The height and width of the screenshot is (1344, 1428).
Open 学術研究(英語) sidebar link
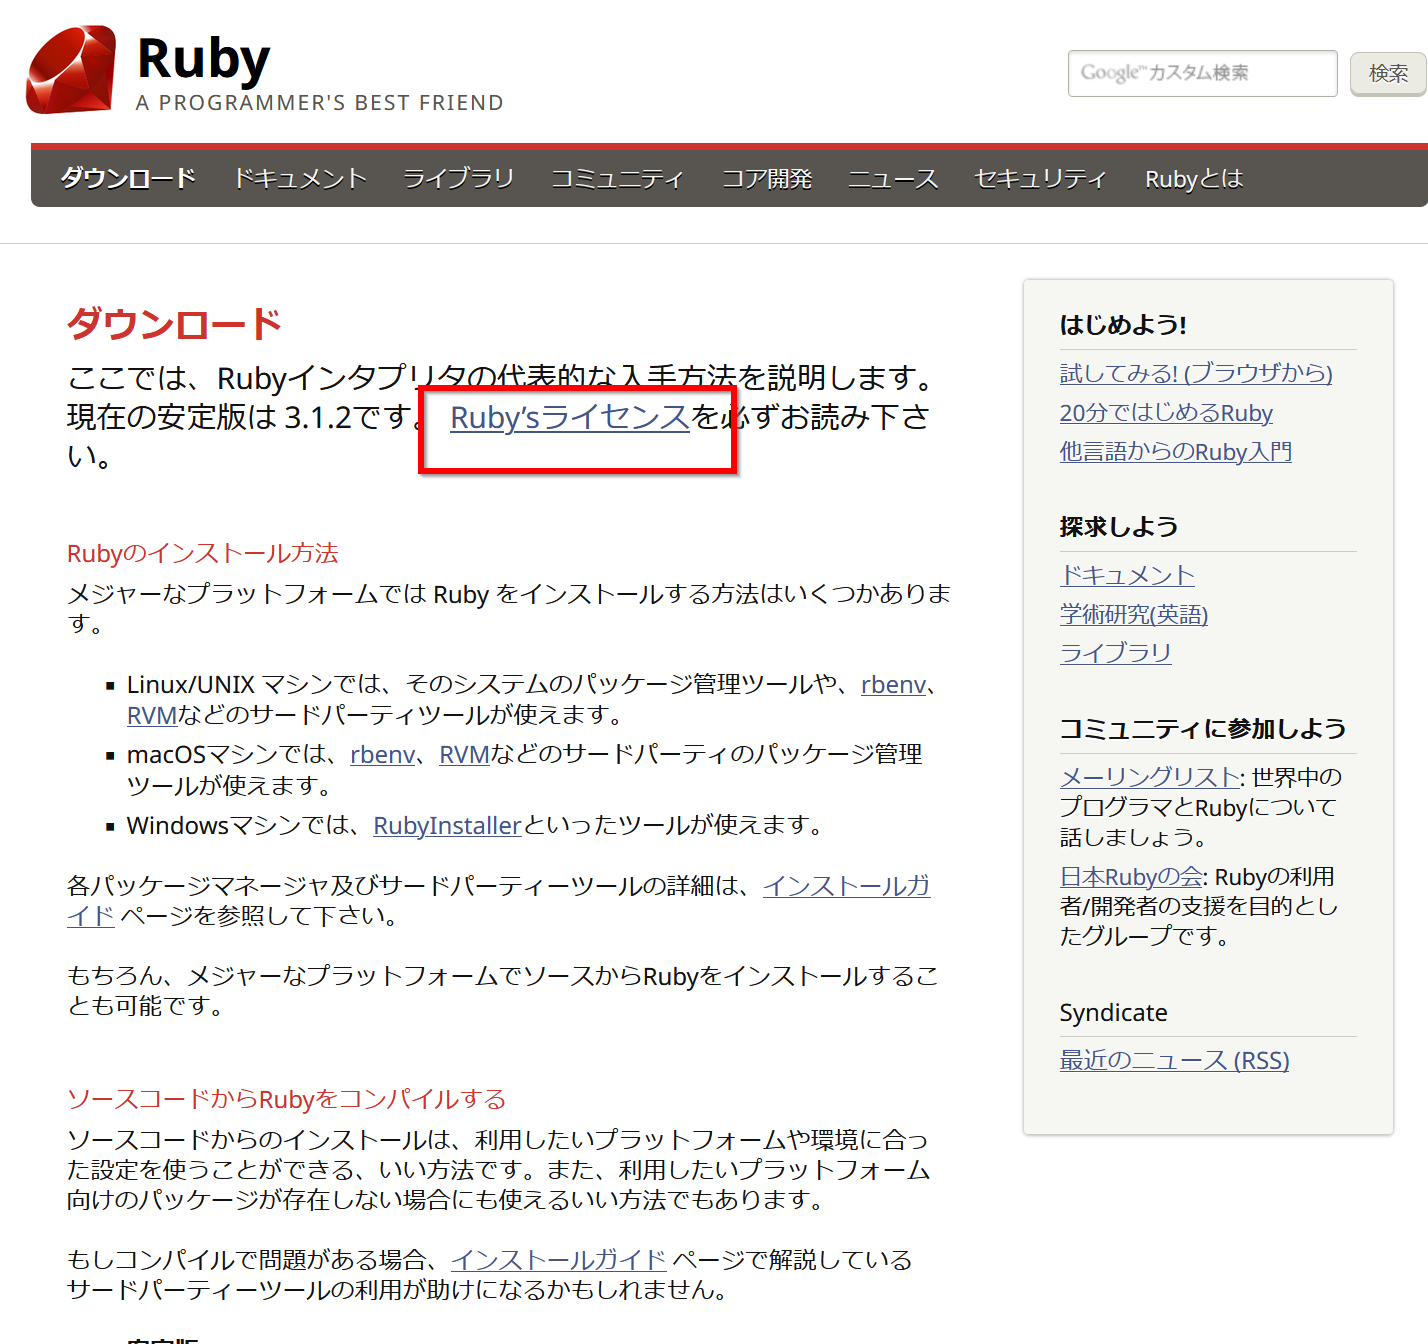[1134, 614]
